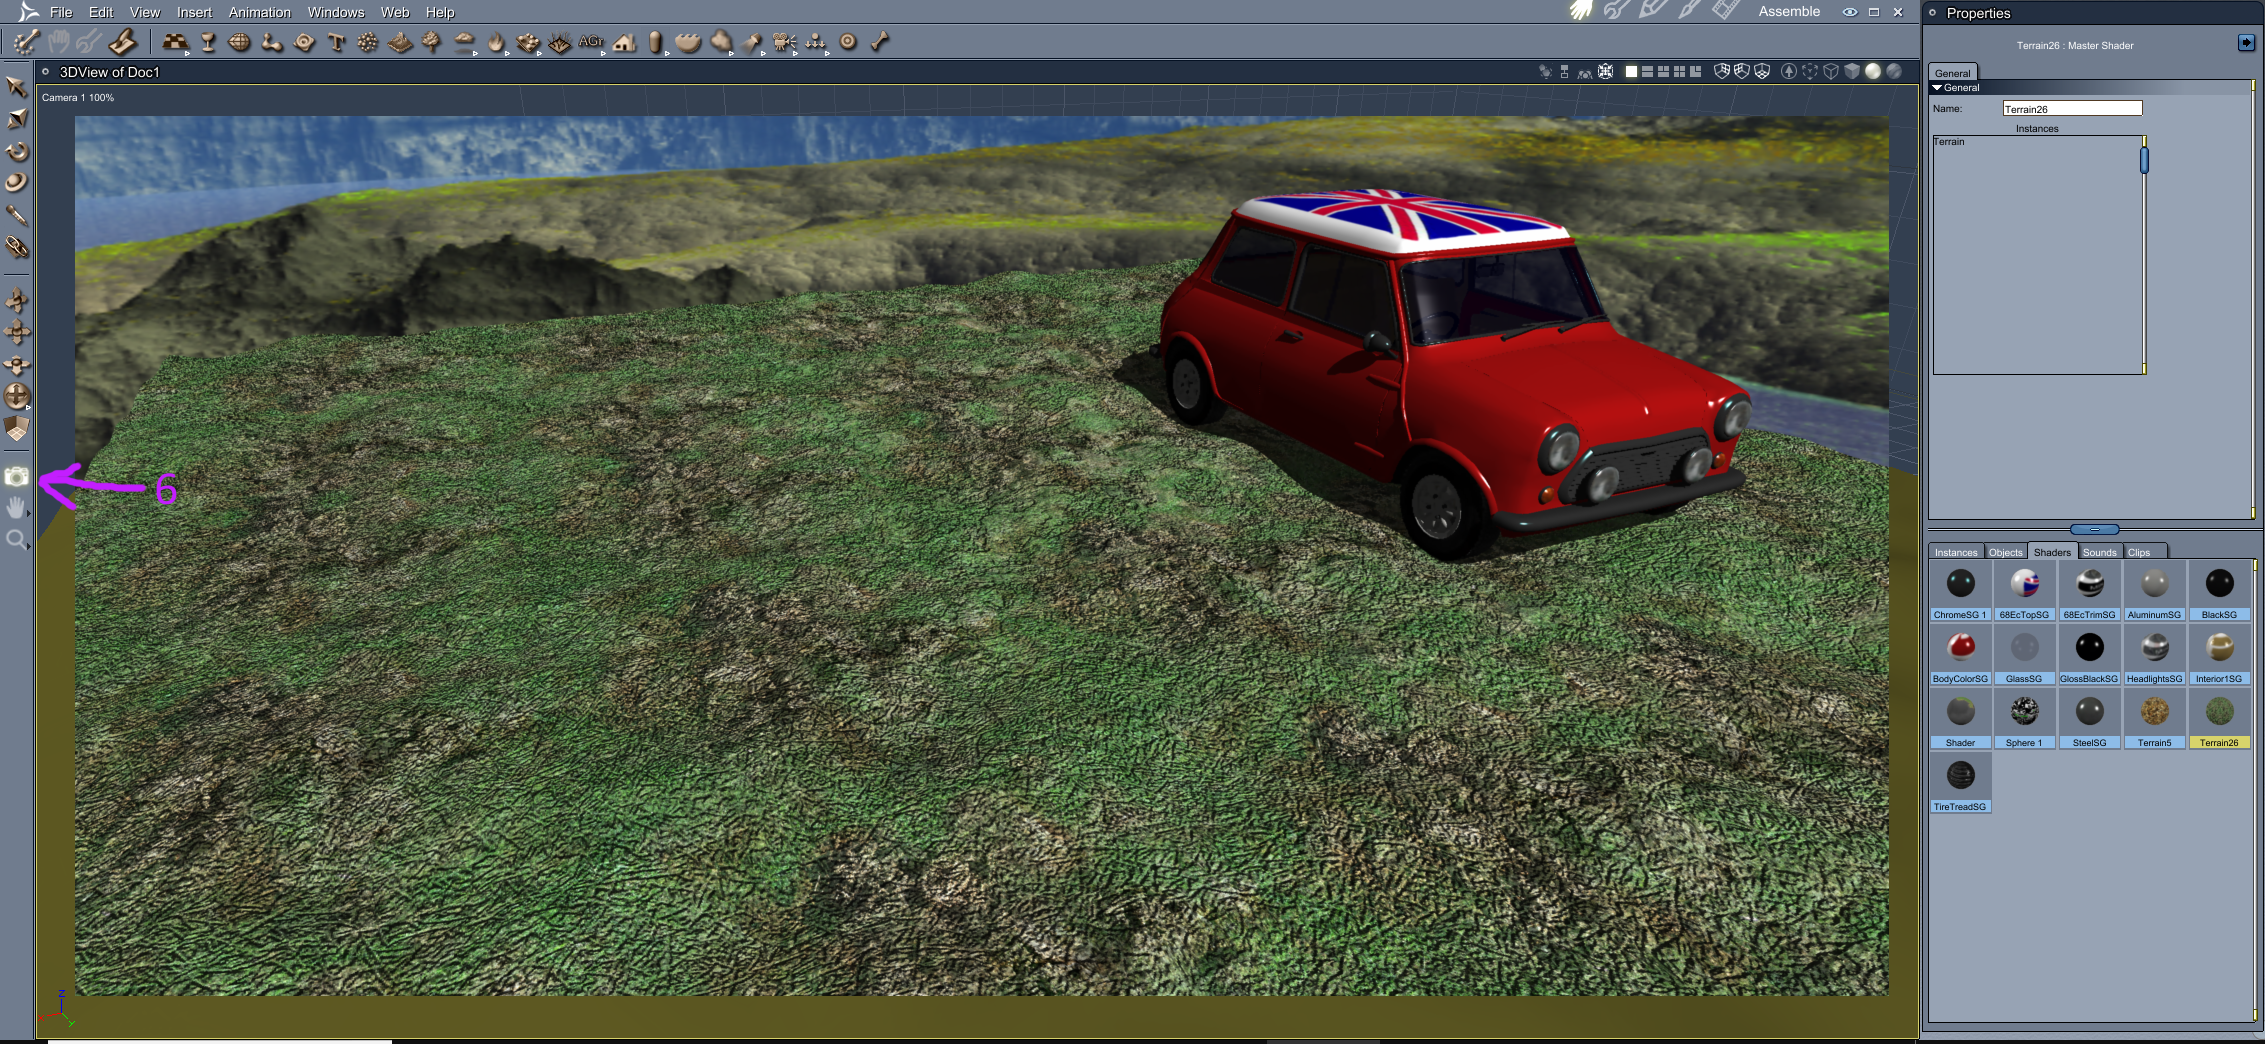This screenshot has height=1044, width=2265.
Task: Open the Animation menu
Action: click(x=260, y=12)
